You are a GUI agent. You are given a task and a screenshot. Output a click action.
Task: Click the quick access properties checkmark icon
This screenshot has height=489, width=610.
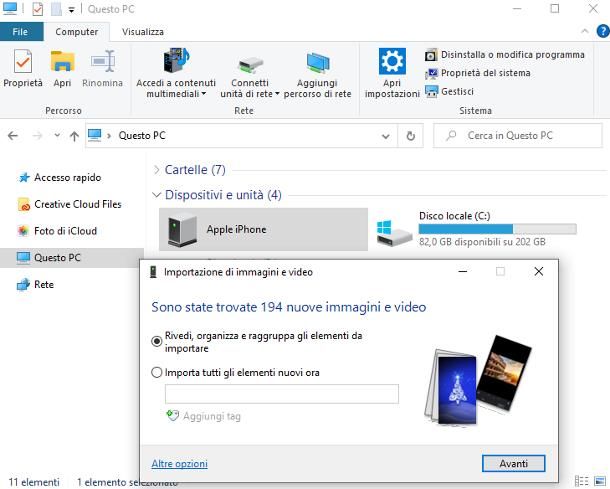pos(37,9)
